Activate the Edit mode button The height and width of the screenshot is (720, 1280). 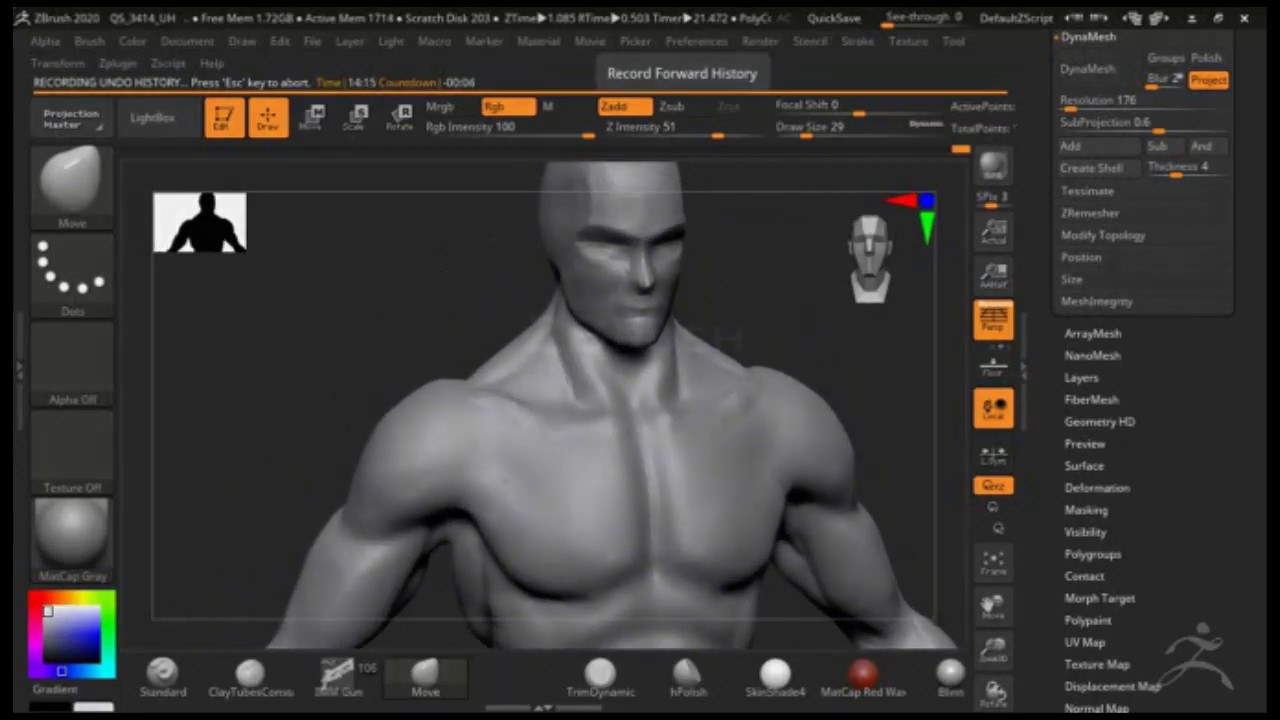click(x=224, y=117)
